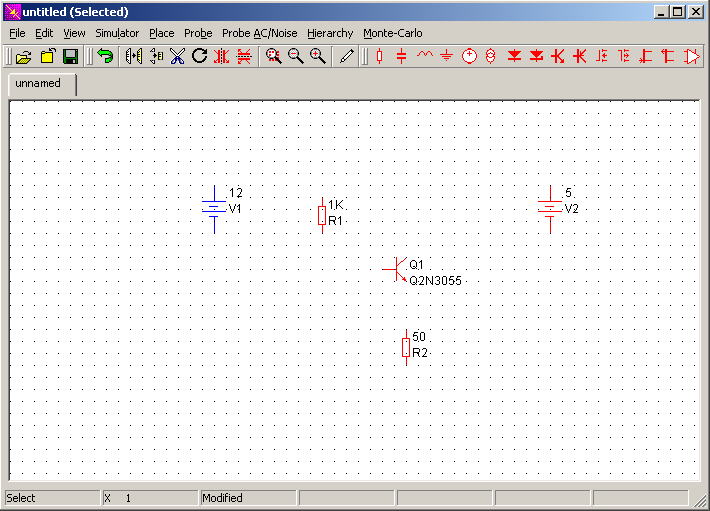Open the File menu

pyautogui.click(x=17, y=33)
